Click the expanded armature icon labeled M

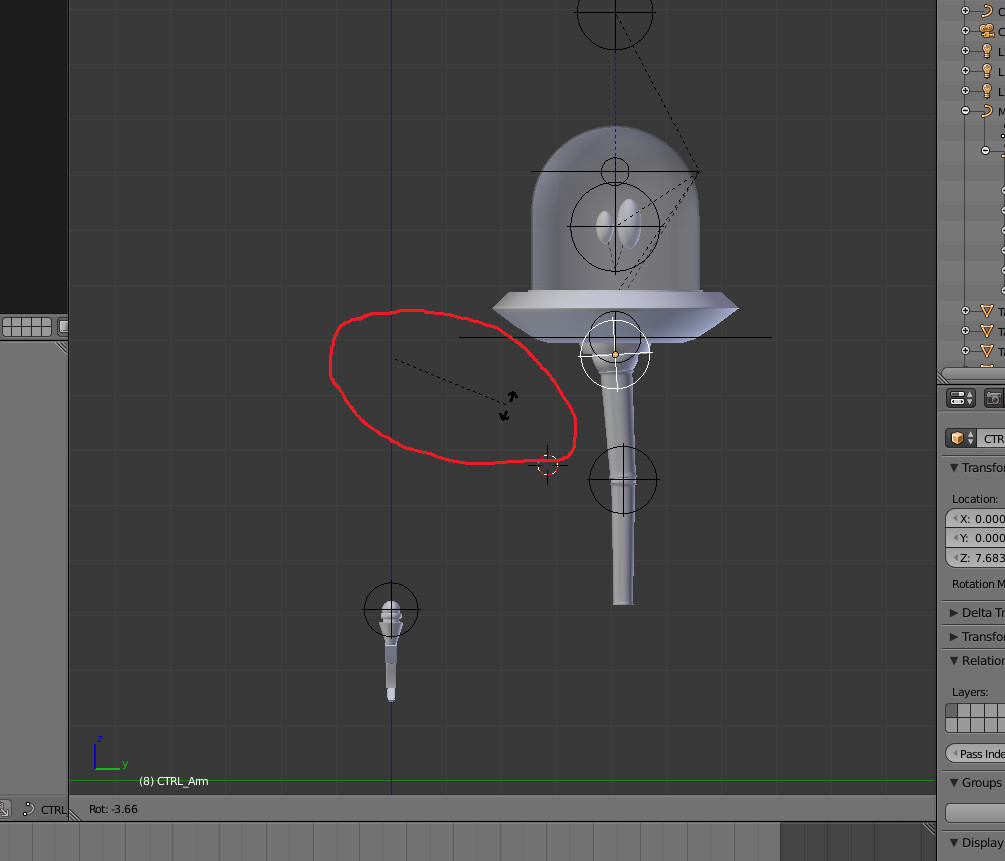987,111
